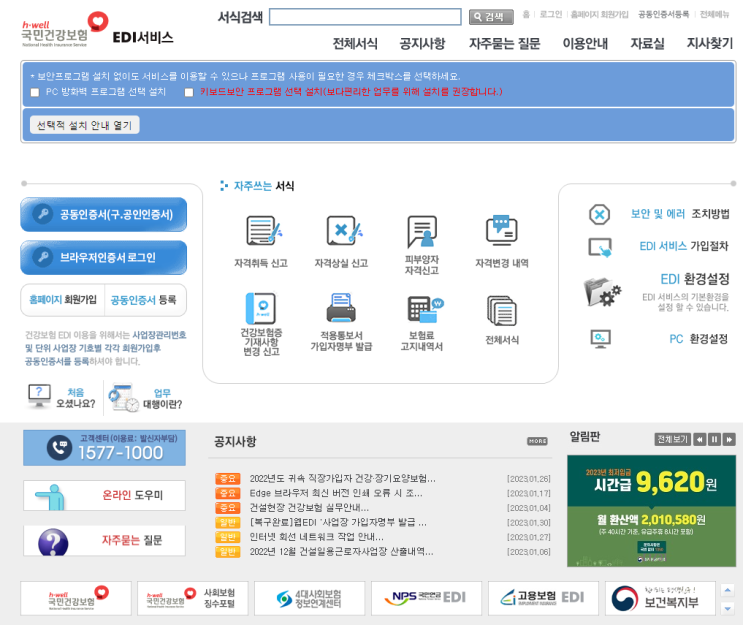This screenshot has height=625, width=743.
Task: Click 전체메뉴 link in top utility bar
Action: pos(715,15)
